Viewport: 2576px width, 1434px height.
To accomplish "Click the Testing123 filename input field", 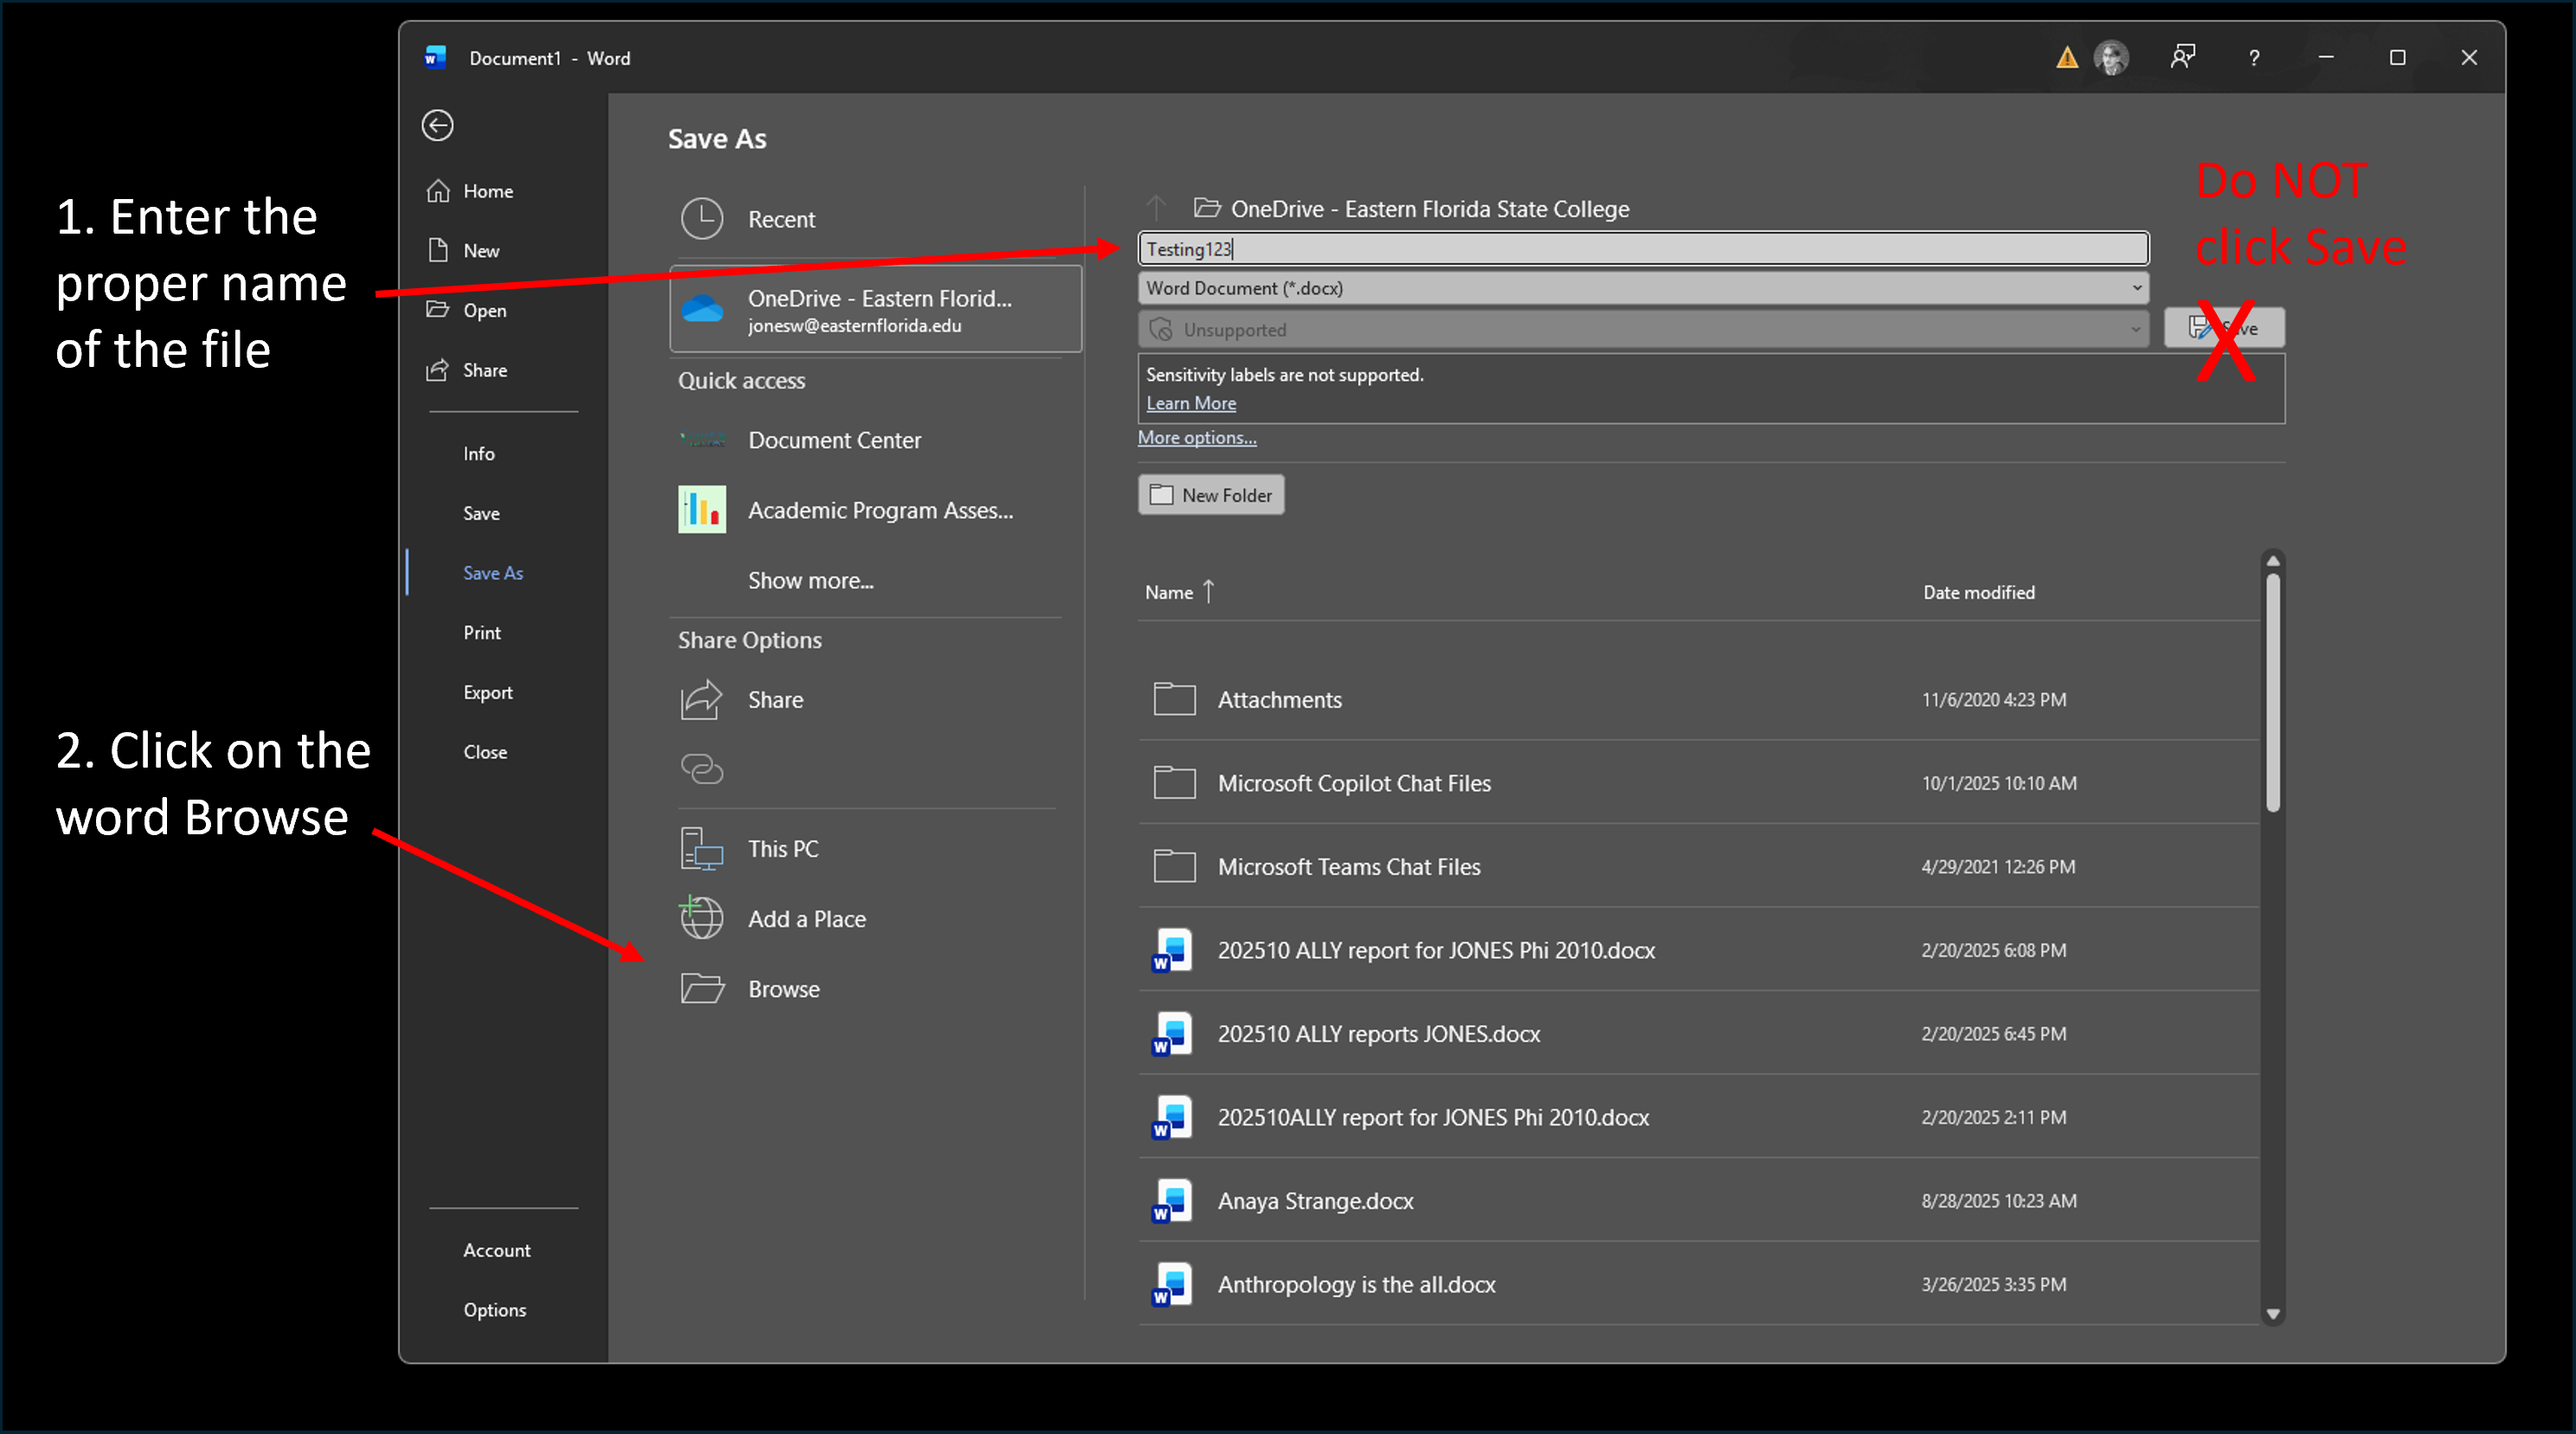I will [1642, 249].
